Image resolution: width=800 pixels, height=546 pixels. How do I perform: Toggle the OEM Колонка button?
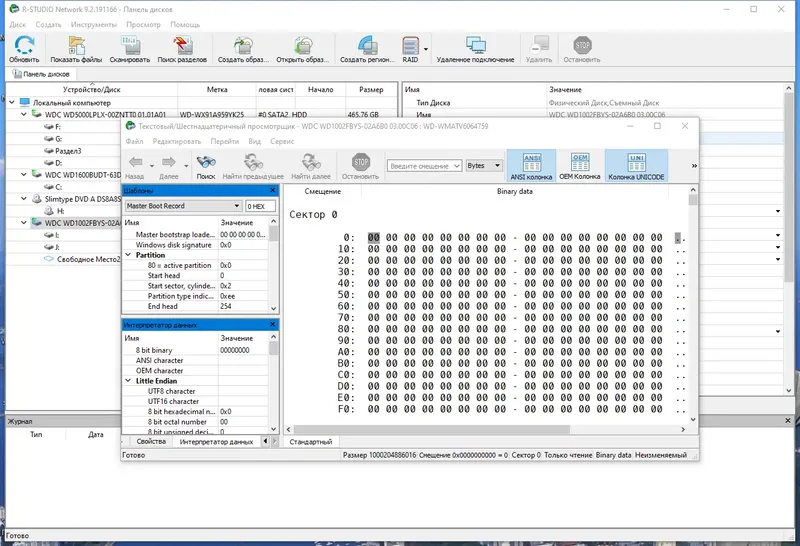point(580,165)
